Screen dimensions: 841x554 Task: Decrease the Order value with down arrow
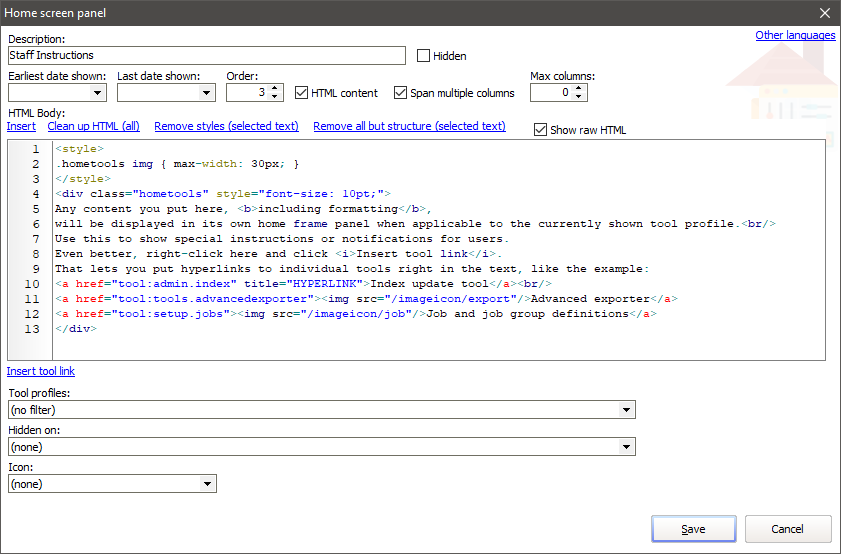(x=275, y=97)
